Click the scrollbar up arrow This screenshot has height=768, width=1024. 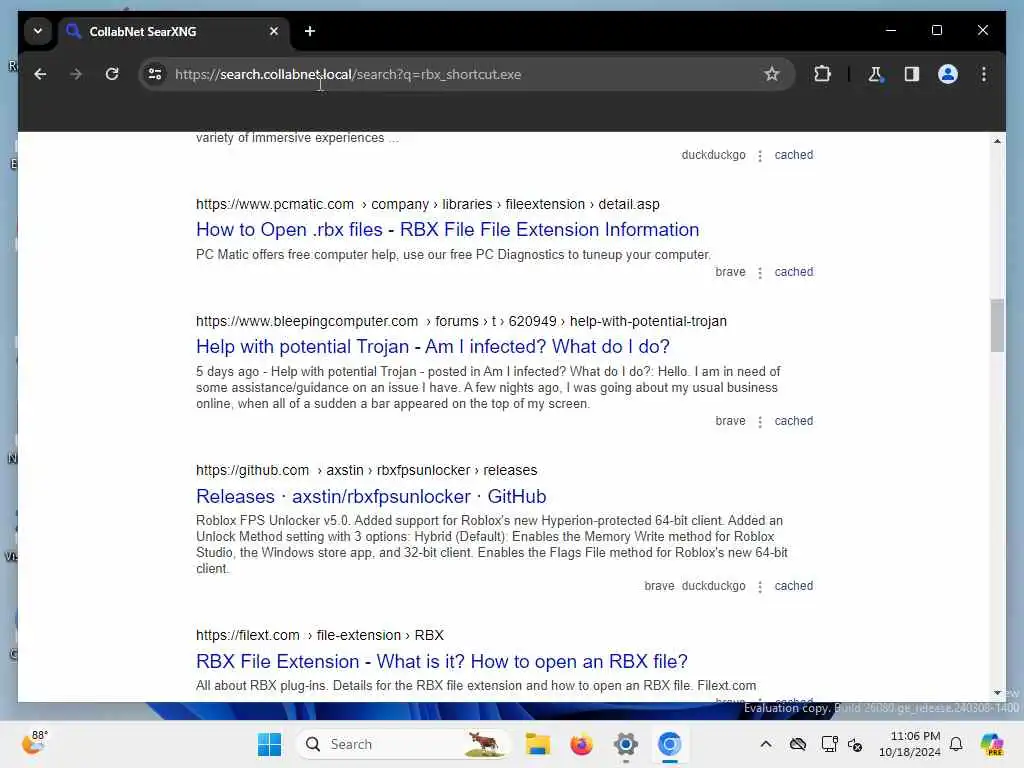[997, 140]
